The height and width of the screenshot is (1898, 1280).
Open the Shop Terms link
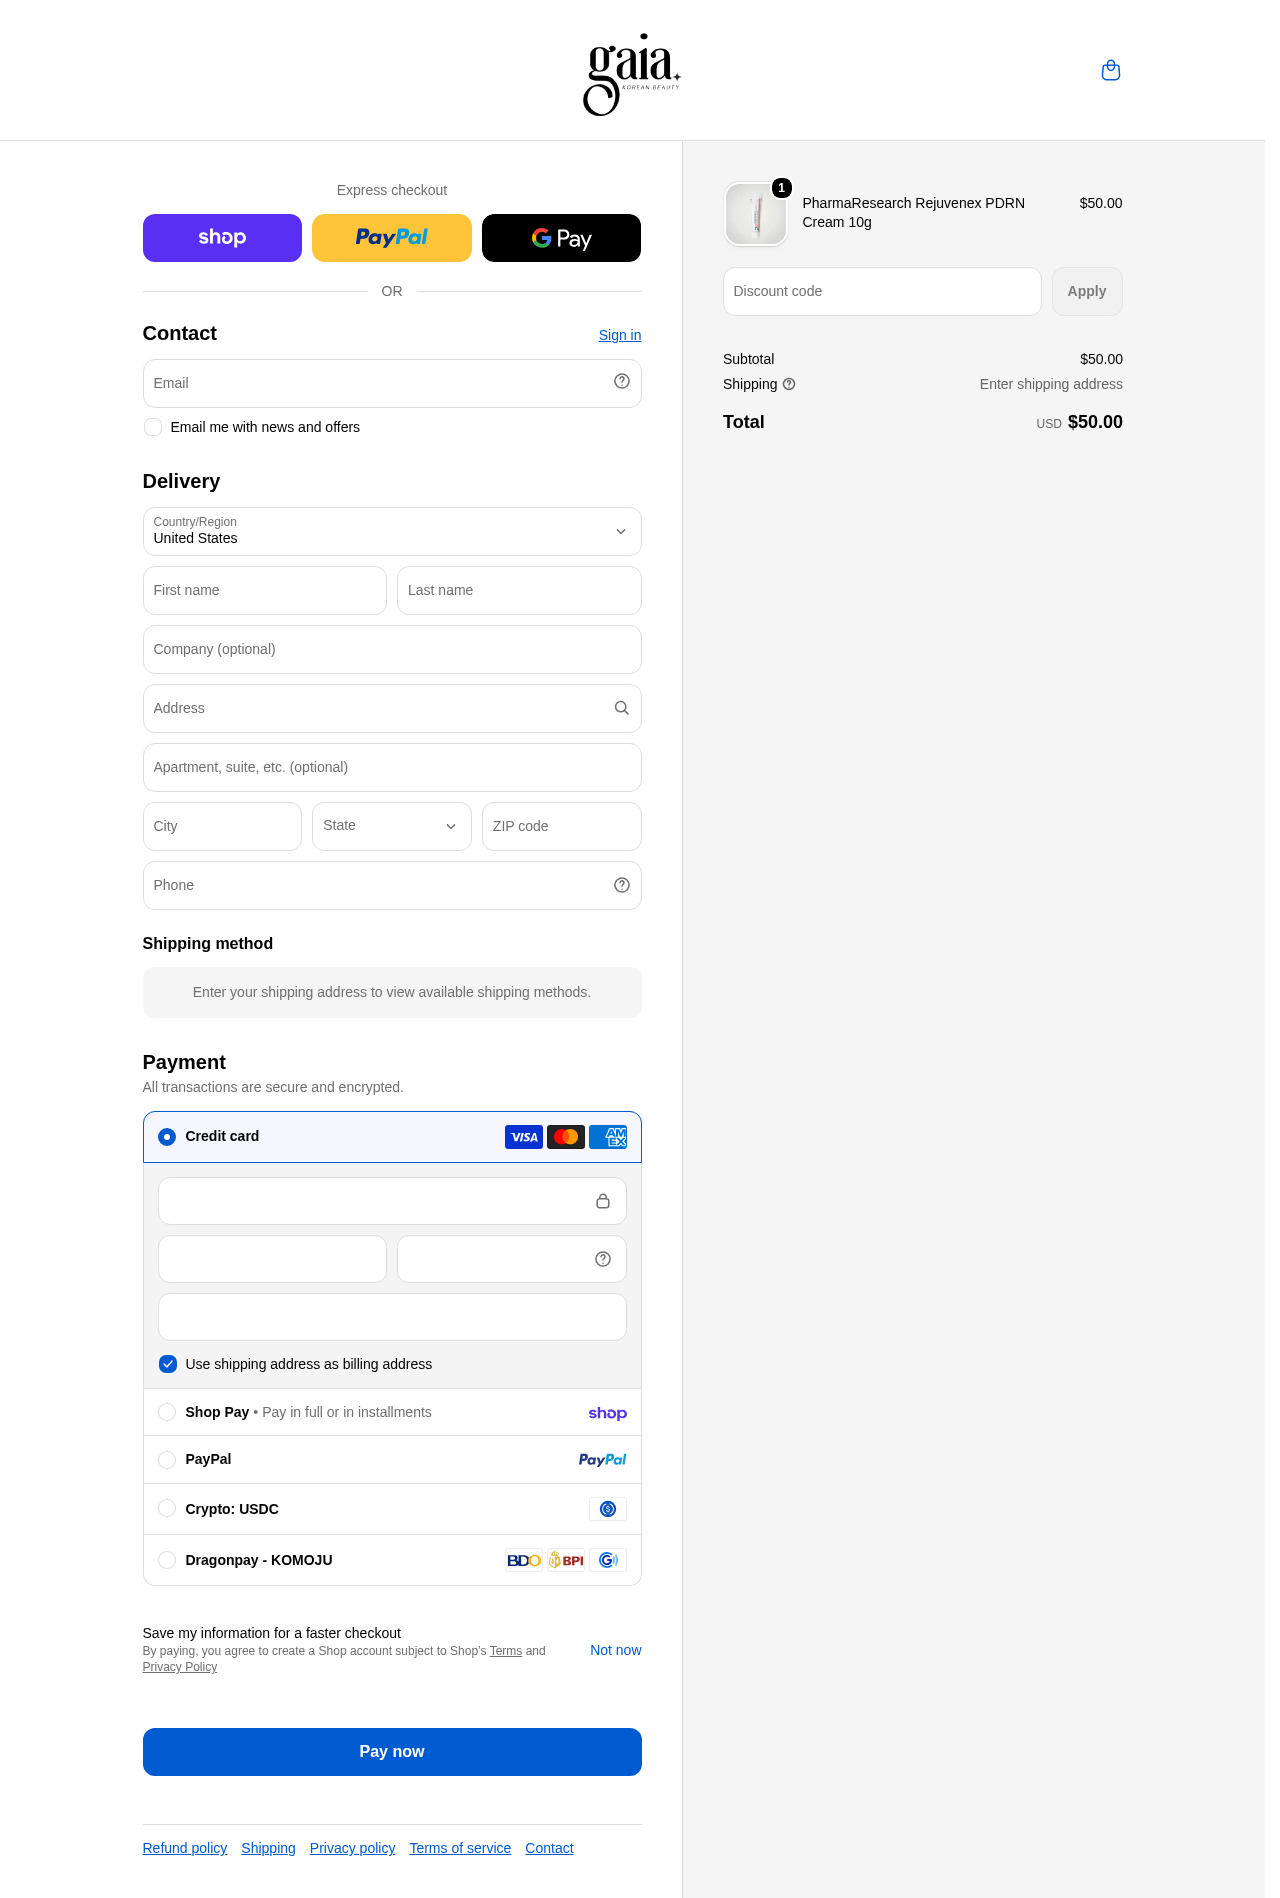pos(506,1651)
